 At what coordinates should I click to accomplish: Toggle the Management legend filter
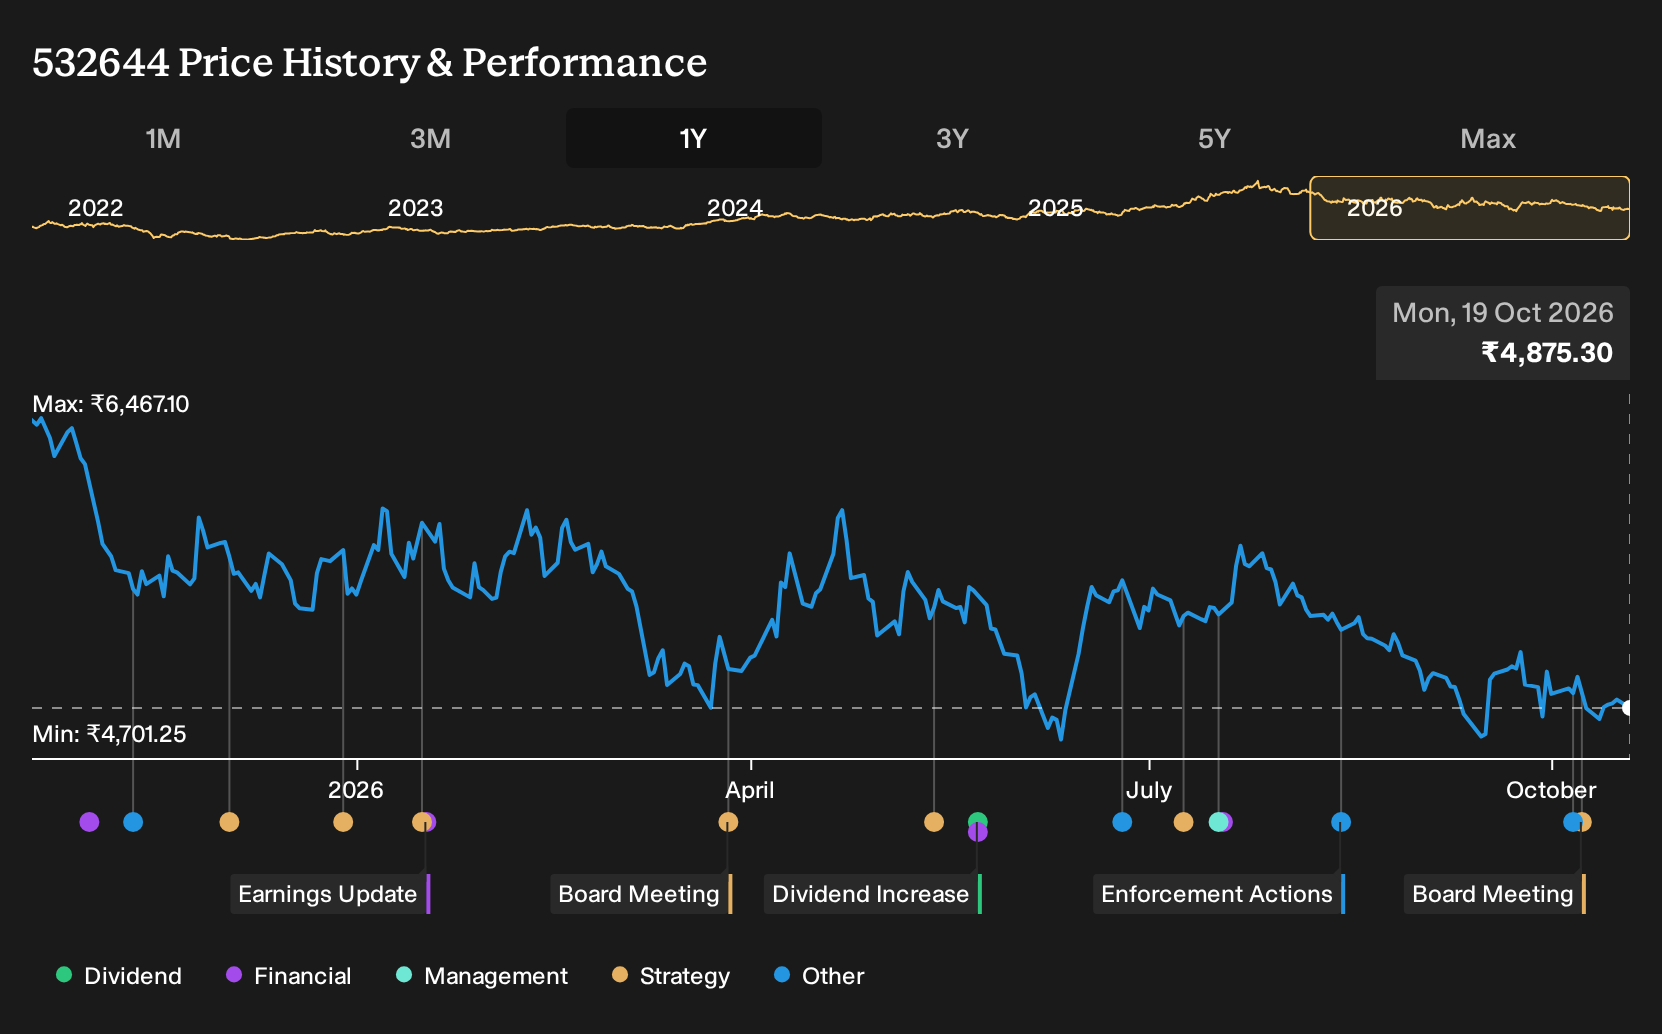tap(481, 976)
